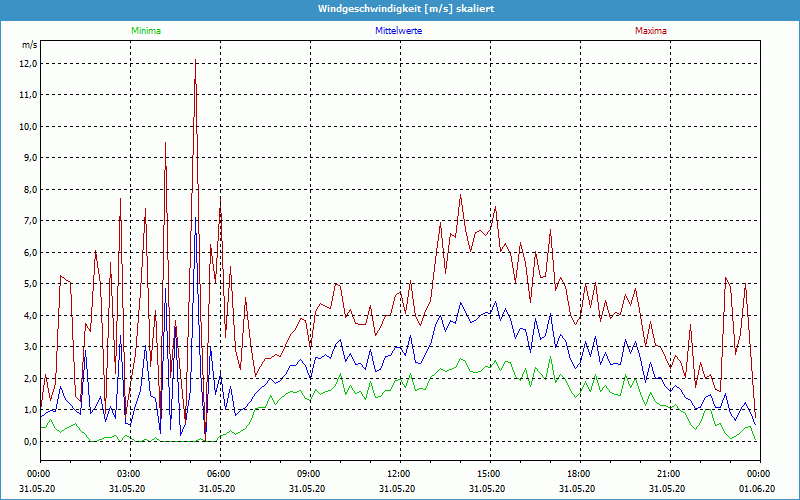This screenshot has width=800, height=500.
Task: Click the '31.05.20' date under 06:00
Action: (x=217, y=488)
